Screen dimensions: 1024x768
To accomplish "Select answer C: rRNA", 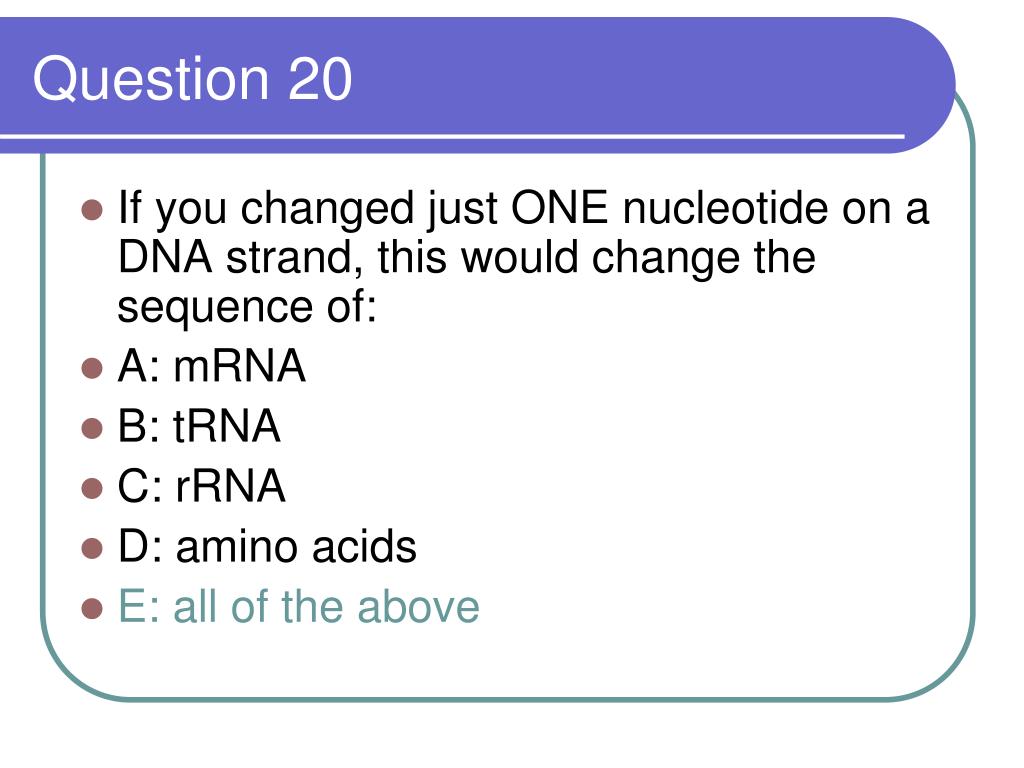I will click(201, 486).
